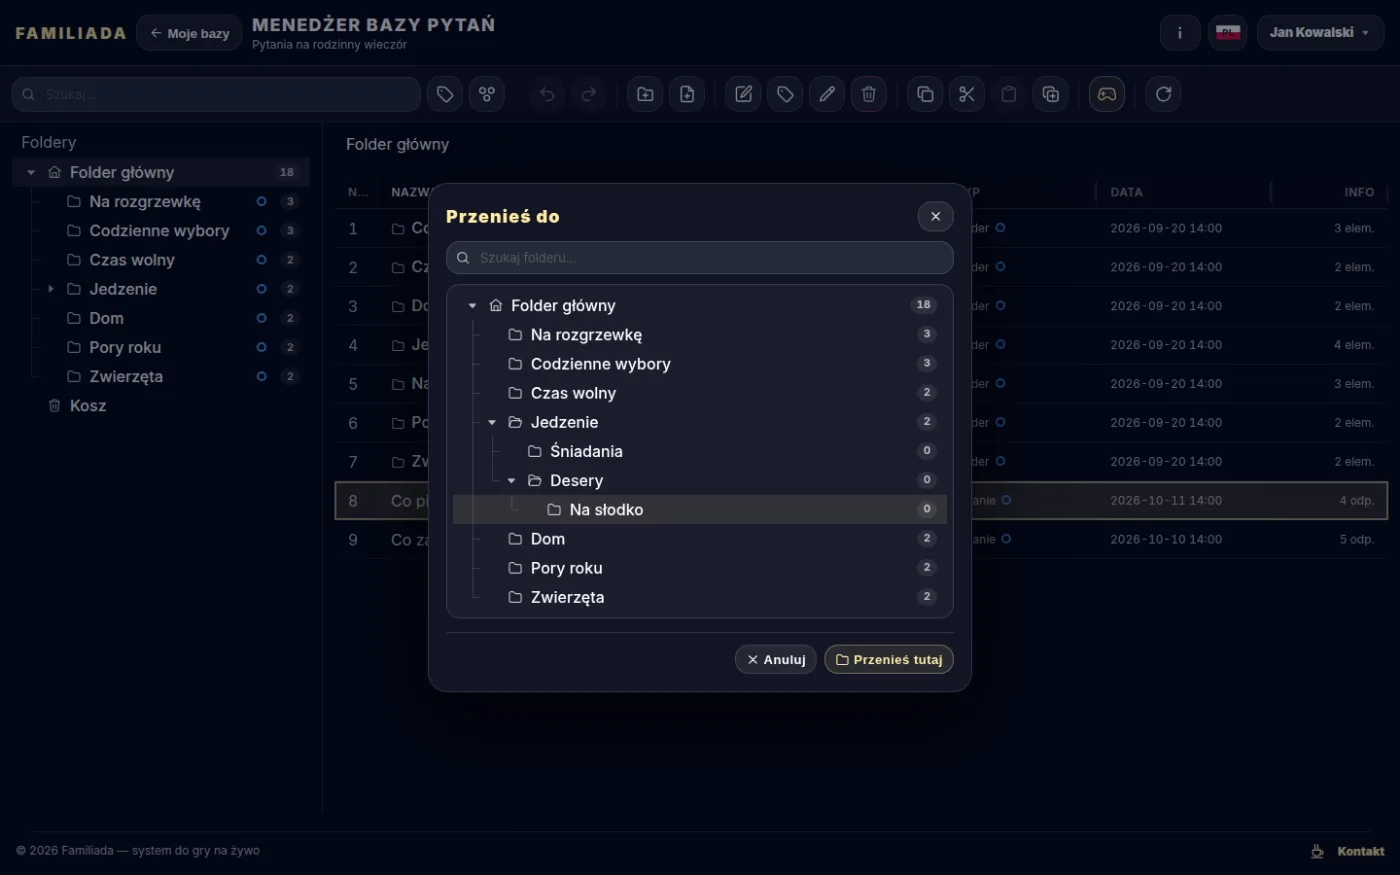The width and height of the screenshot is (1400, 875).
Task: Close the Przenieś do dialog with X
Action: click(935, 216)
